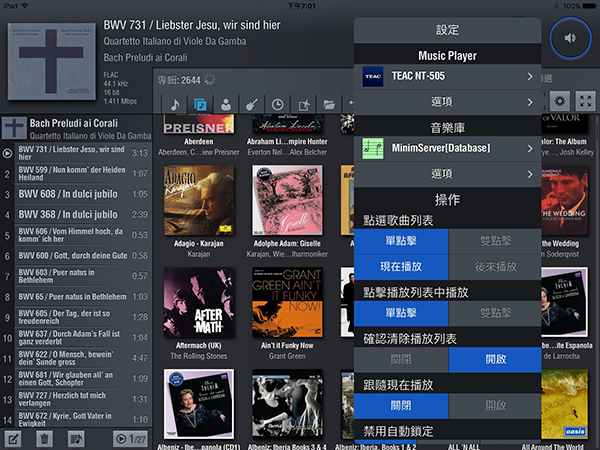Select 雙點擊 for 點選歌曲列表
Viewport: 600px width, 450px height.
(495, 241)
